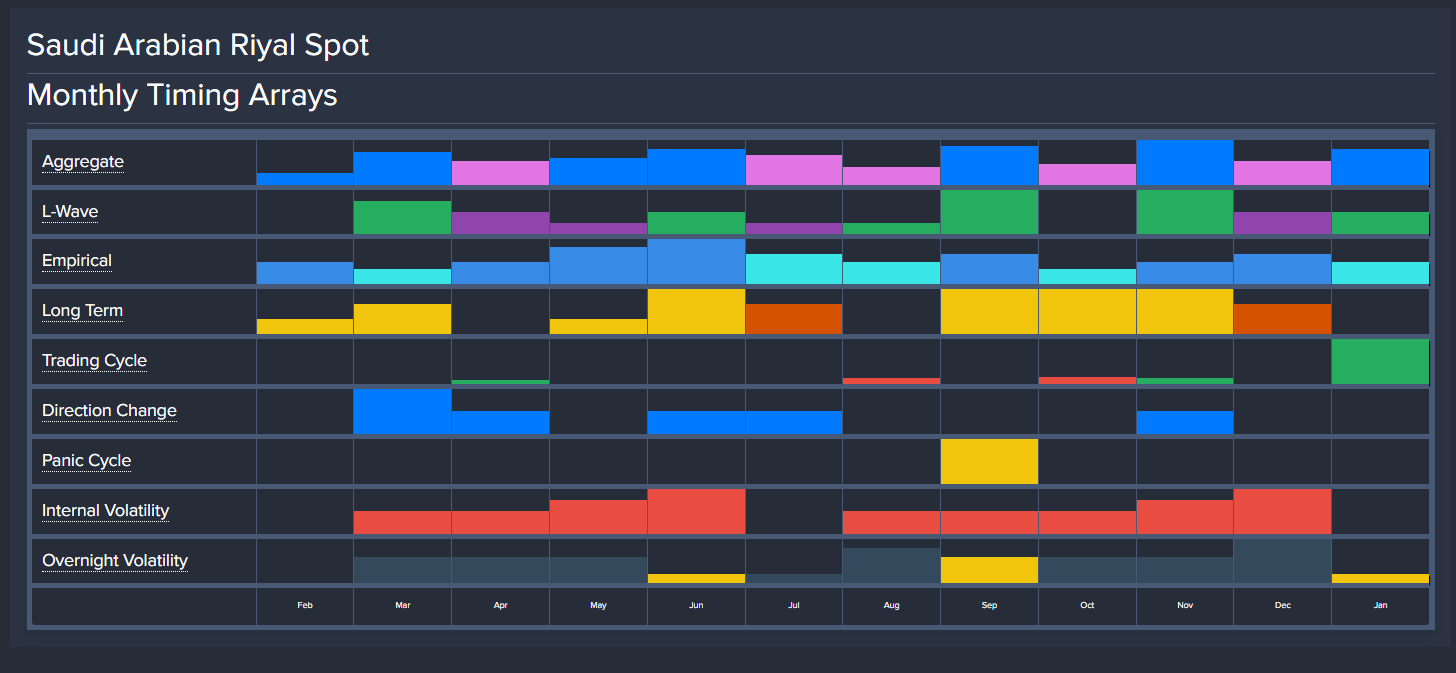The height and width of the screenshot is (673, 1456).
Task: Open the Overnight Volatility link
Action: pos(114,561)
